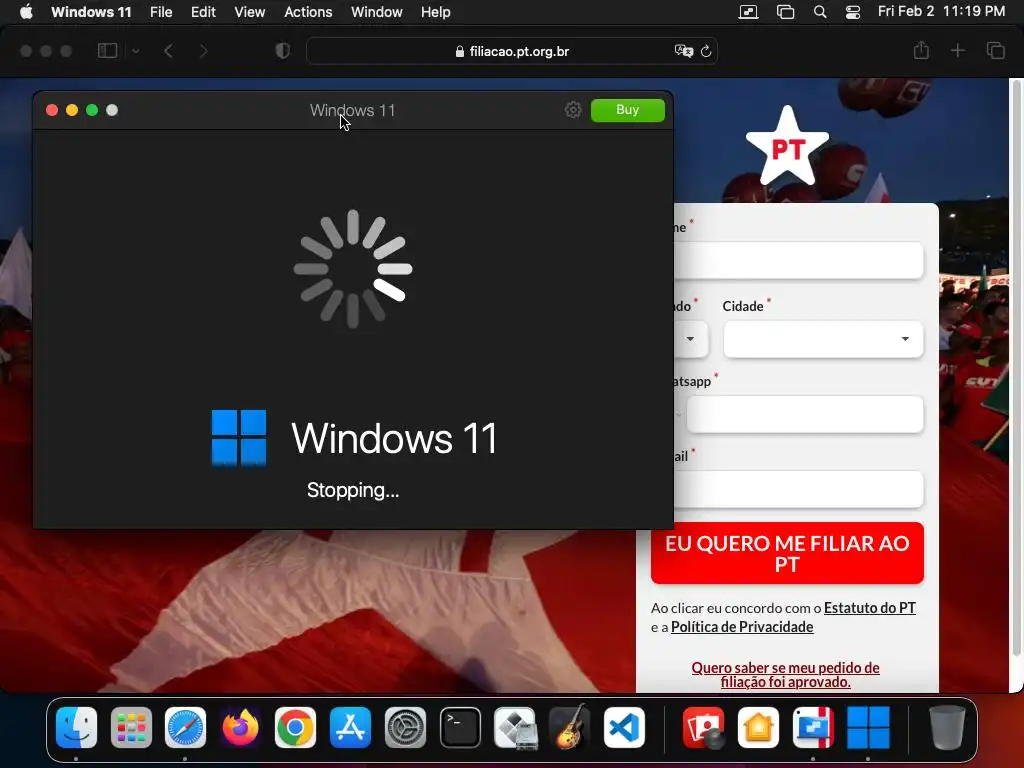The image size is (1024, 768).
Task: Click the Buy button in Parallels window
Action: click(x=628, y=110)
